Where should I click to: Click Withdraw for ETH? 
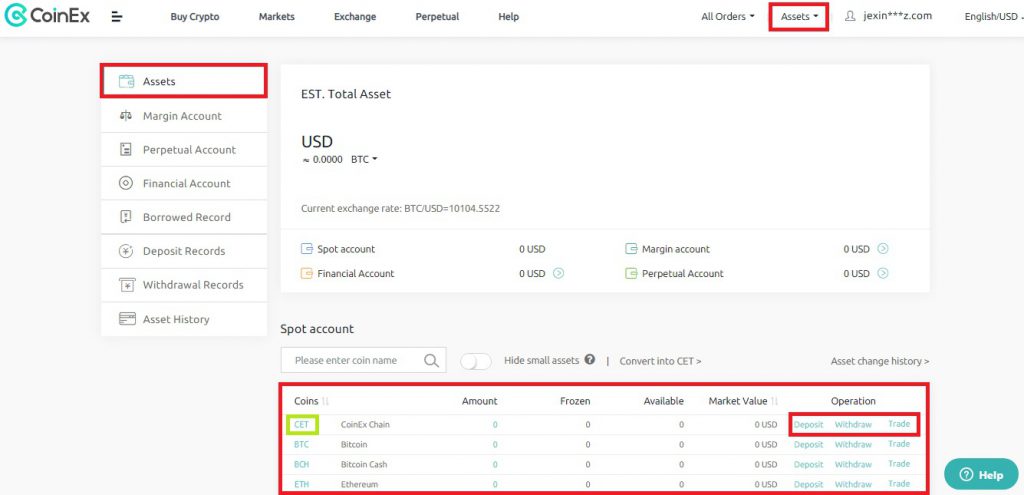pos(853,484)
